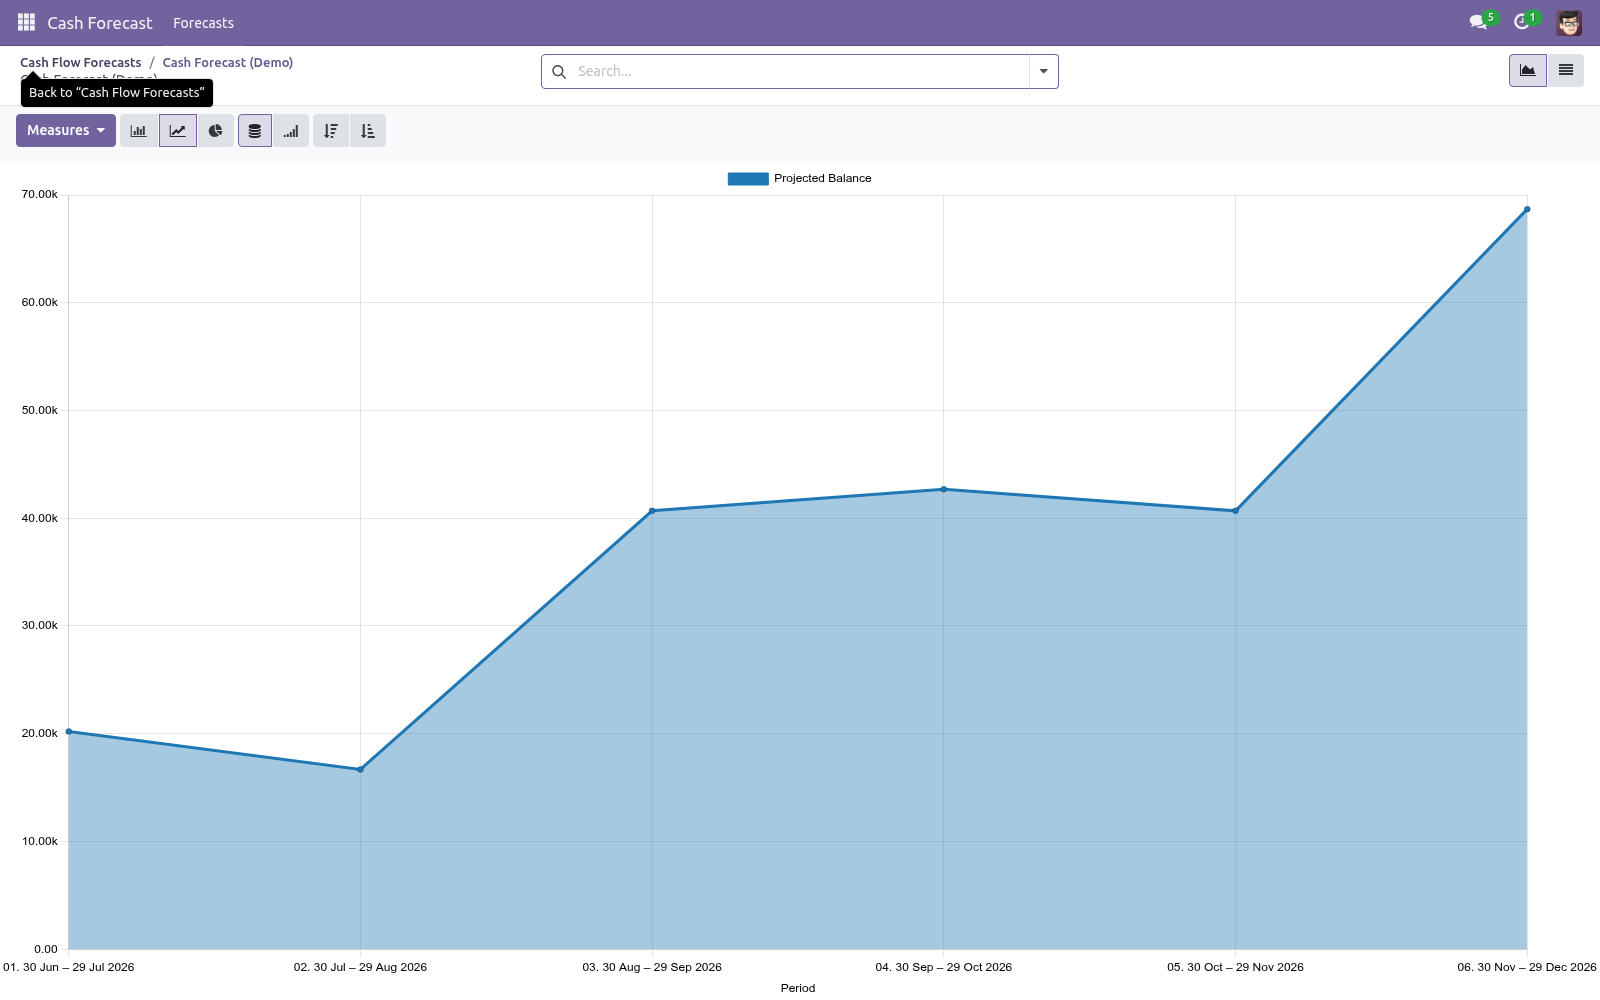This screenshot has height=1000, width=1600.
Task: Click the data point for 30 Nov – 29 Dec 2026
Action: click(x=1527, y=209)
